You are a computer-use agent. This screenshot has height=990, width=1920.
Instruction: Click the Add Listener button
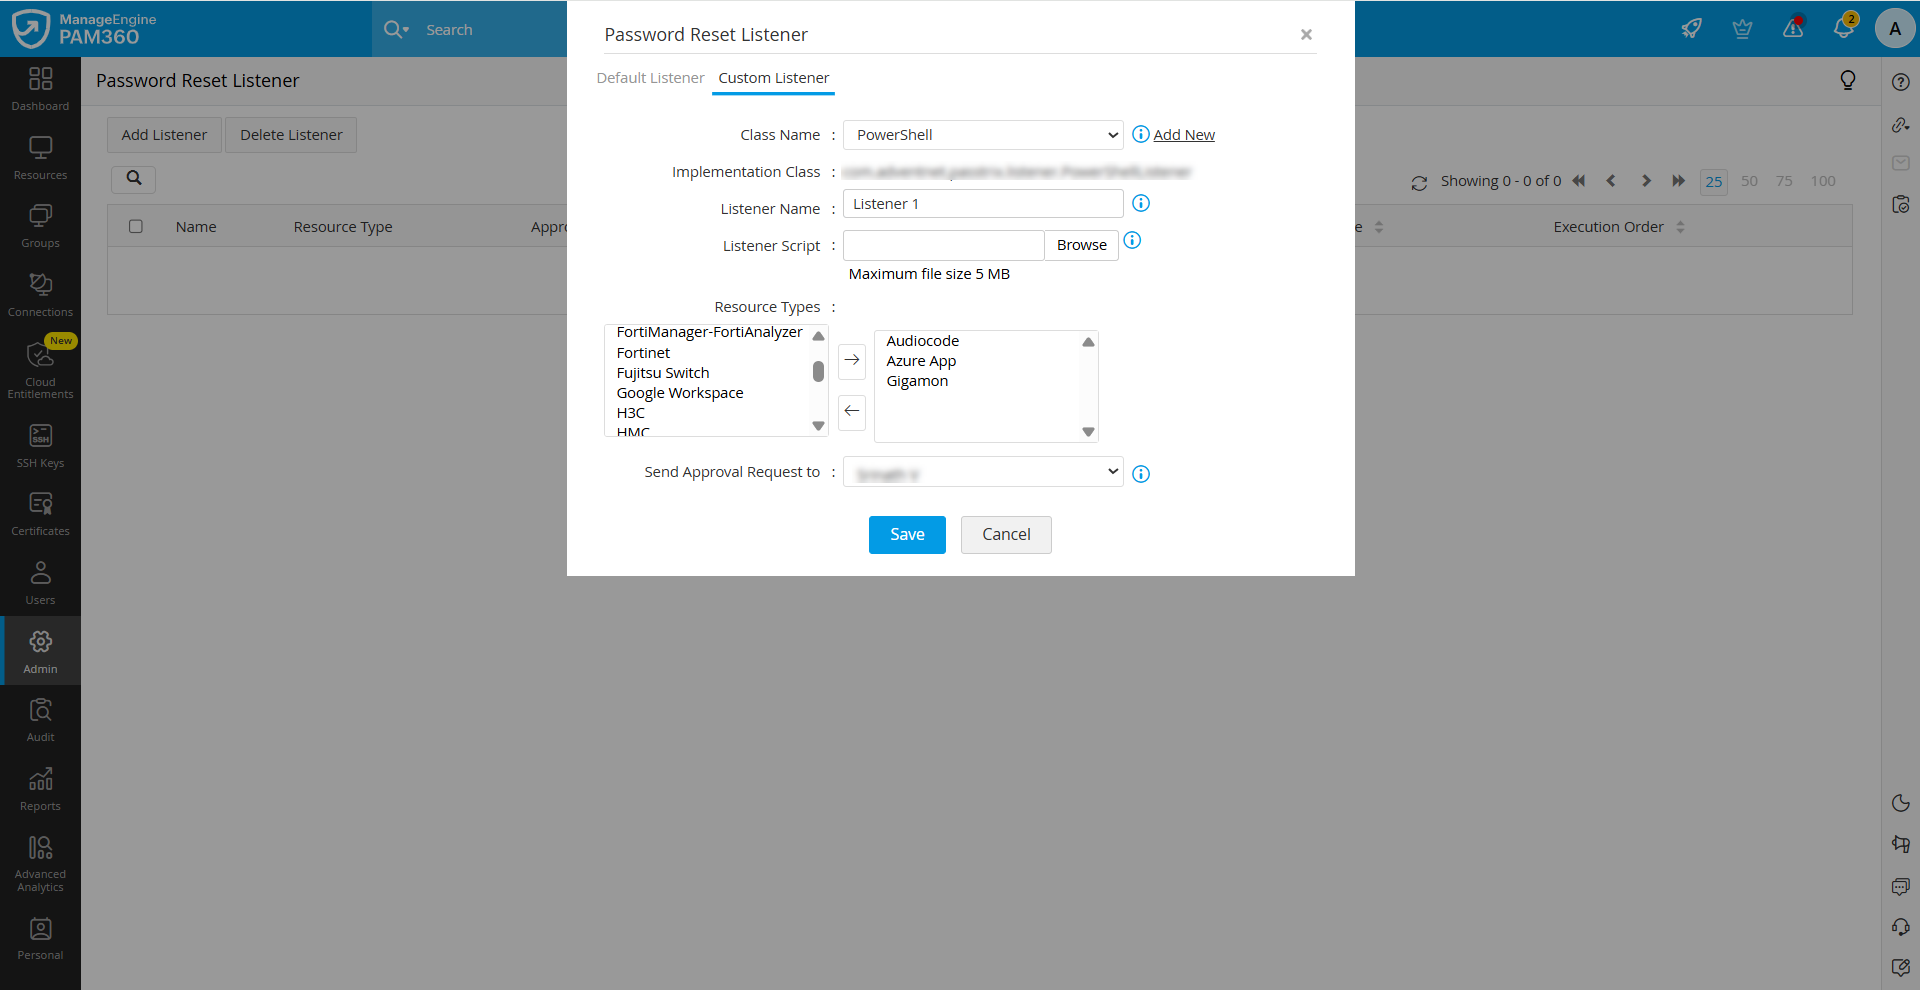click(164, 135)
